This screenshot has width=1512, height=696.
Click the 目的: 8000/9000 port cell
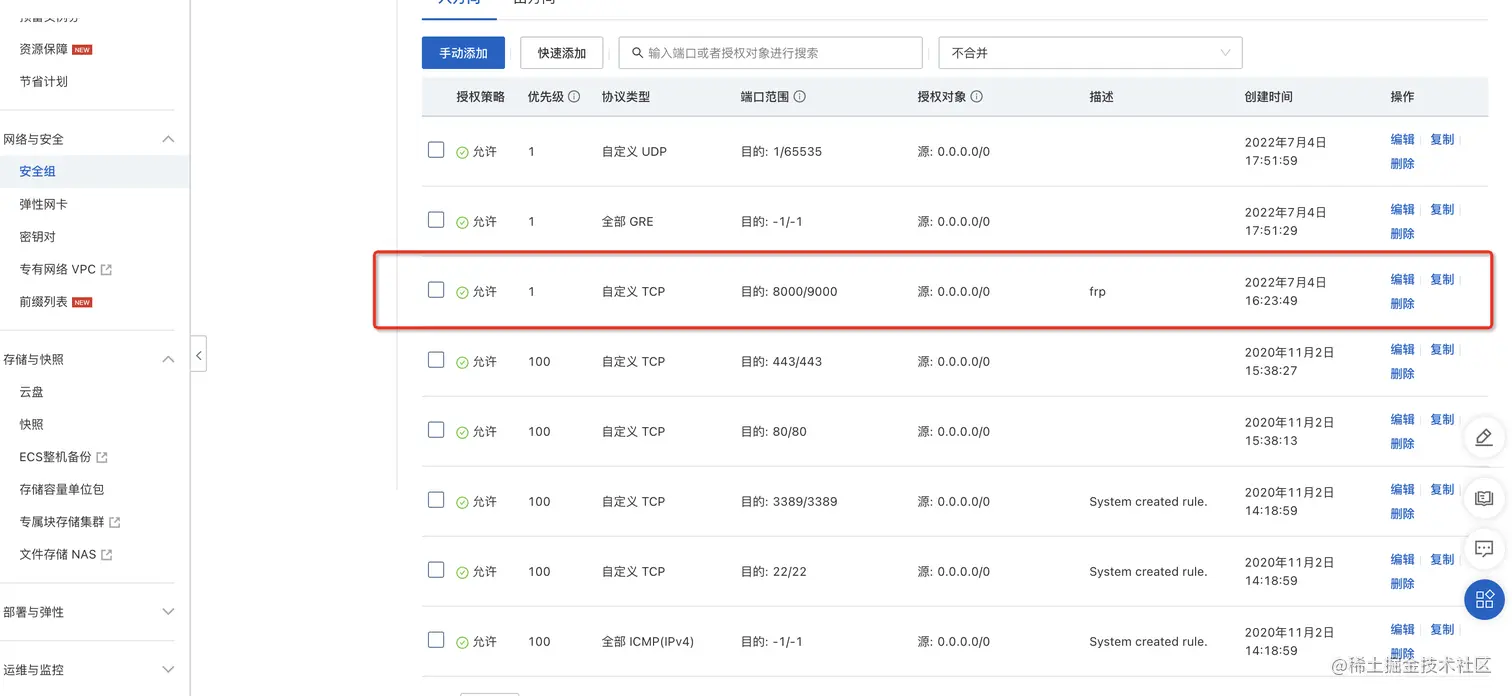click(x=789, y=292)
